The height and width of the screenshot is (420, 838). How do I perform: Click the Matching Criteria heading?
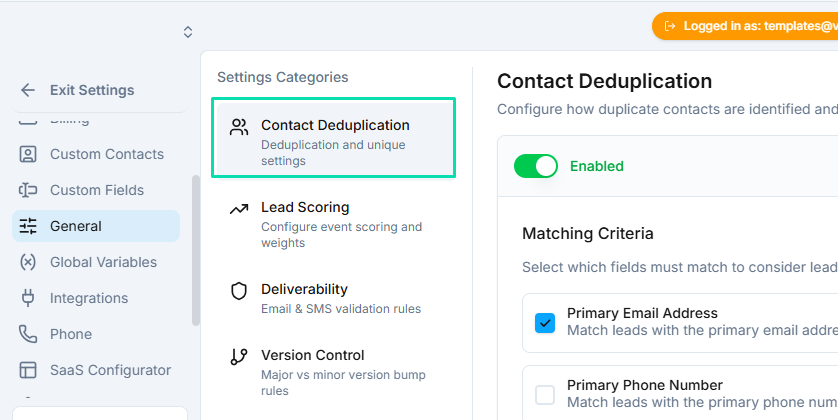click(x=588, y=234)
